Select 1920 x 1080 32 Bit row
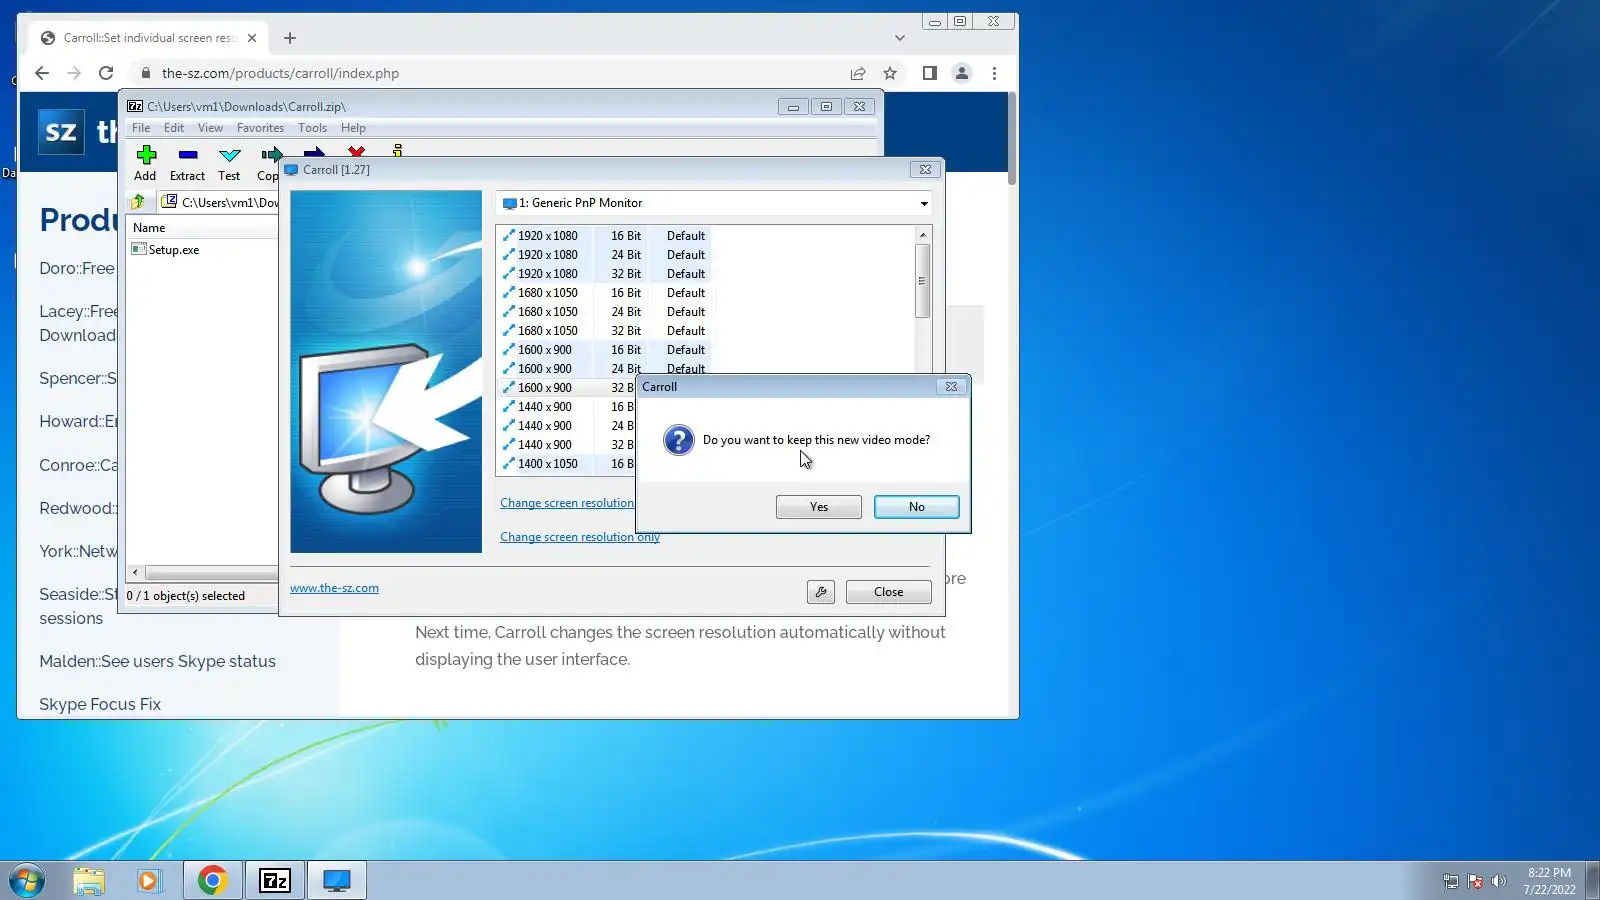 (x=606, y=274)
